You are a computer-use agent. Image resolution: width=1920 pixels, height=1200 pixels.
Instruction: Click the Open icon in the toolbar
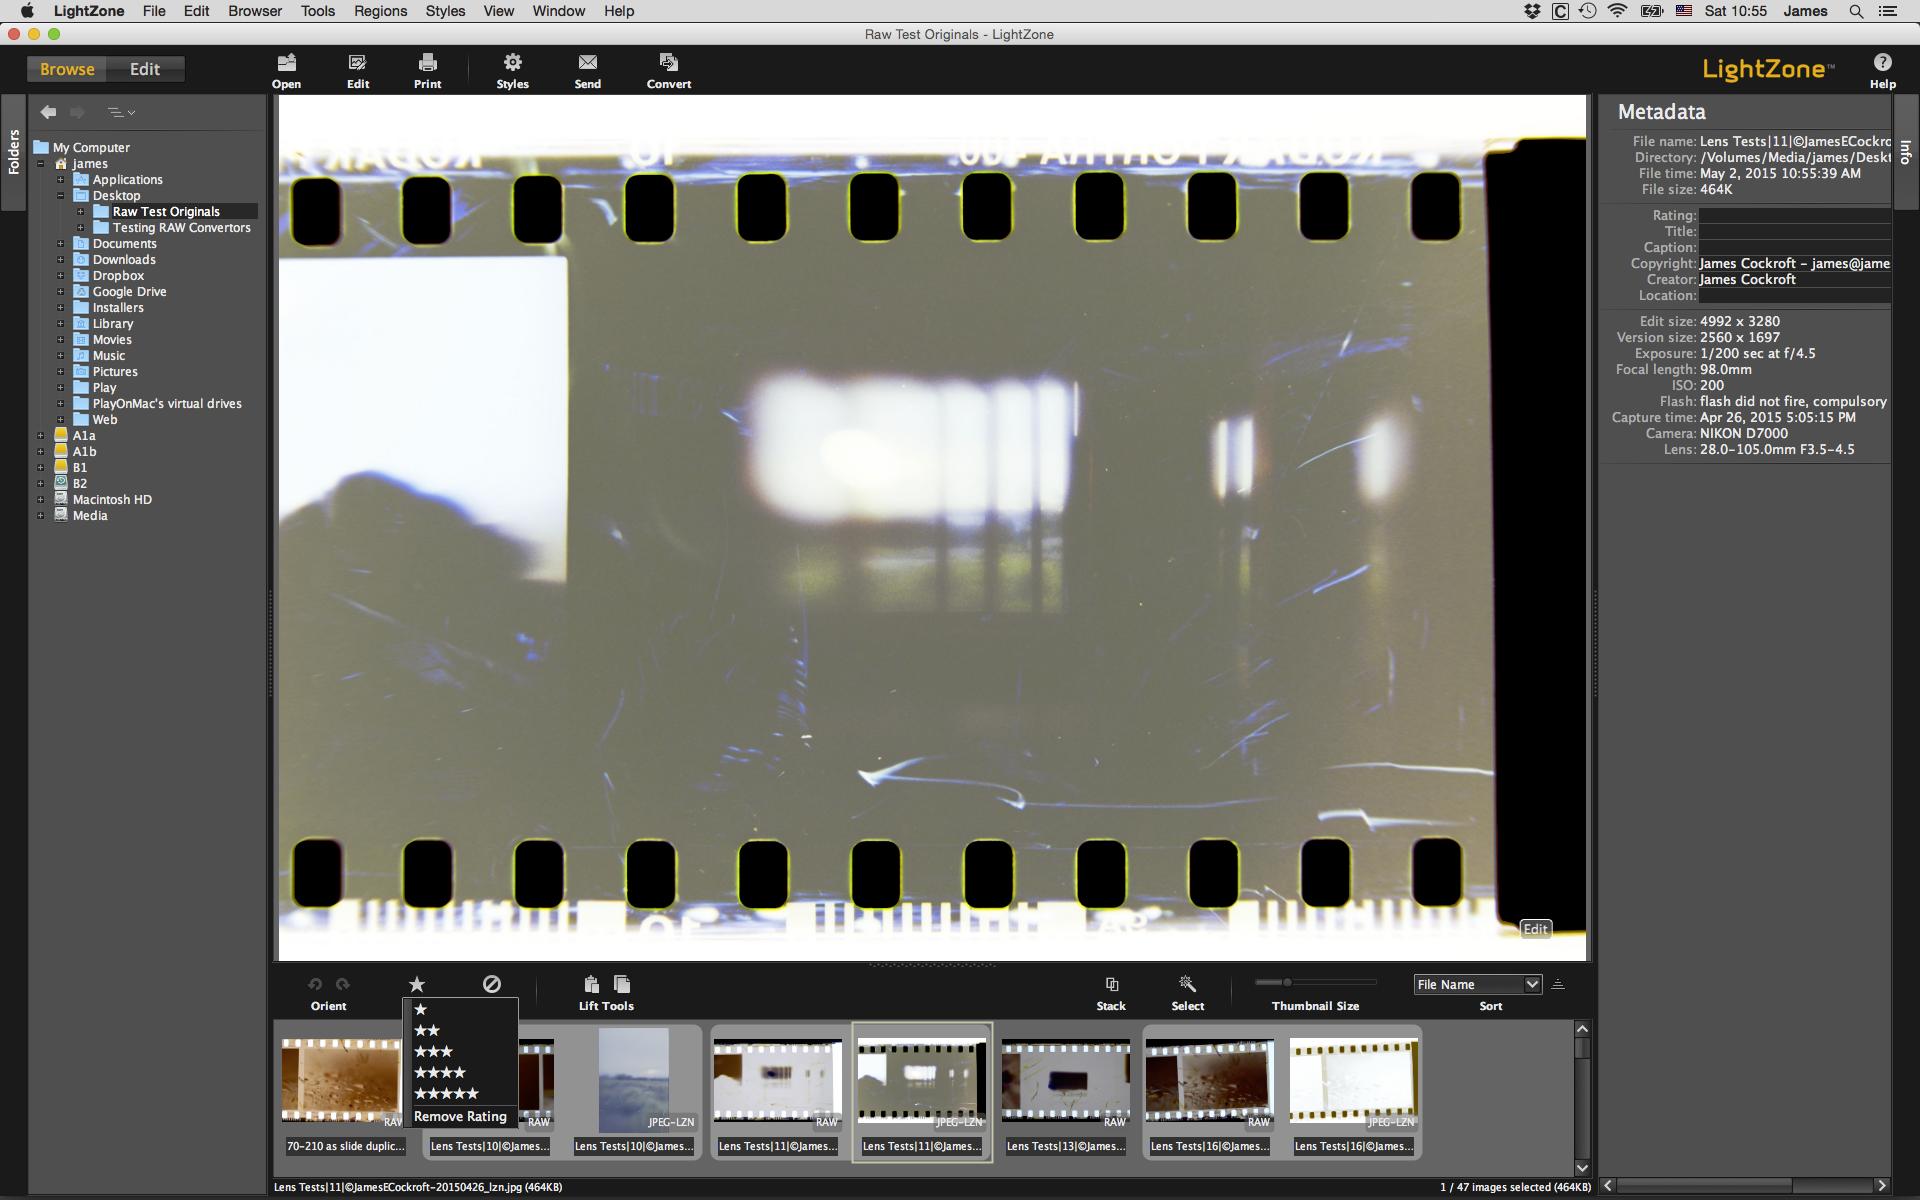click(286, 70)
